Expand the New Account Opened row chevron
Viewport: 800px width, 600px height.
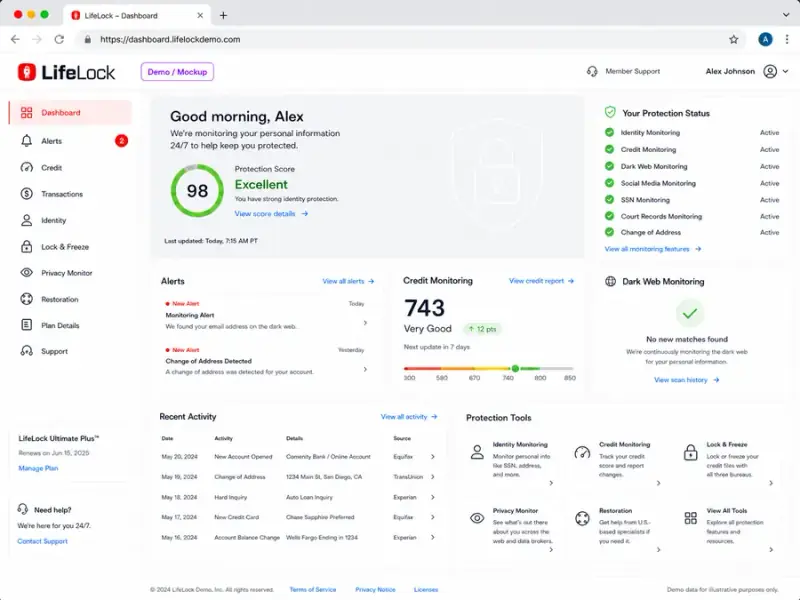click(x=433, y=457)
